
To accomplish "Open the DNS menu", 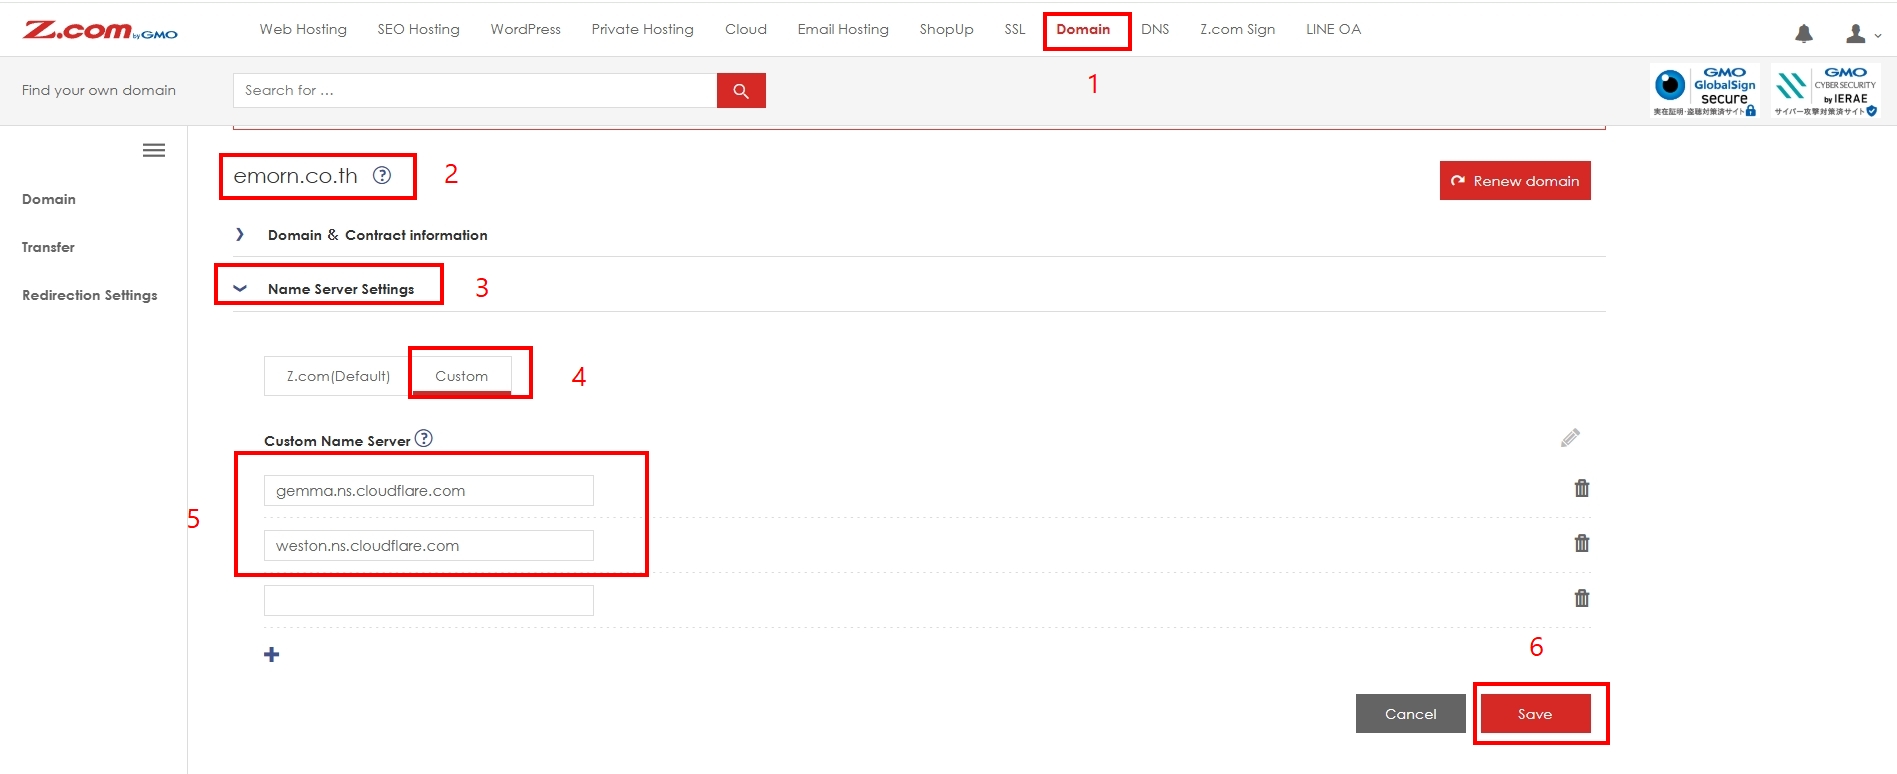I will point(1155,29).
